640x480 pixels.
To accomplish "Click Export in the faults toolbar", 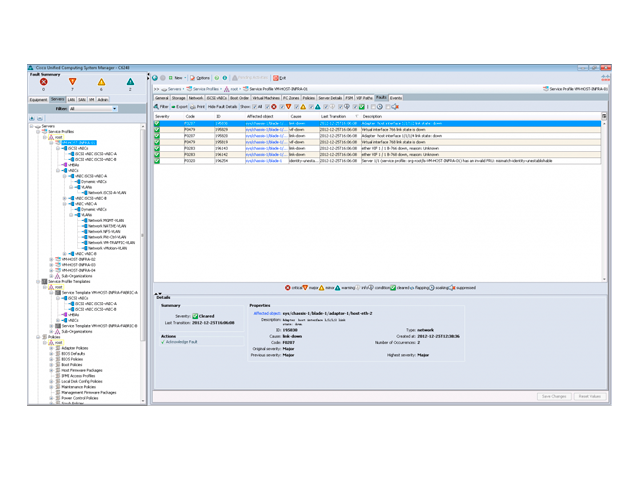I will (181, 106).
